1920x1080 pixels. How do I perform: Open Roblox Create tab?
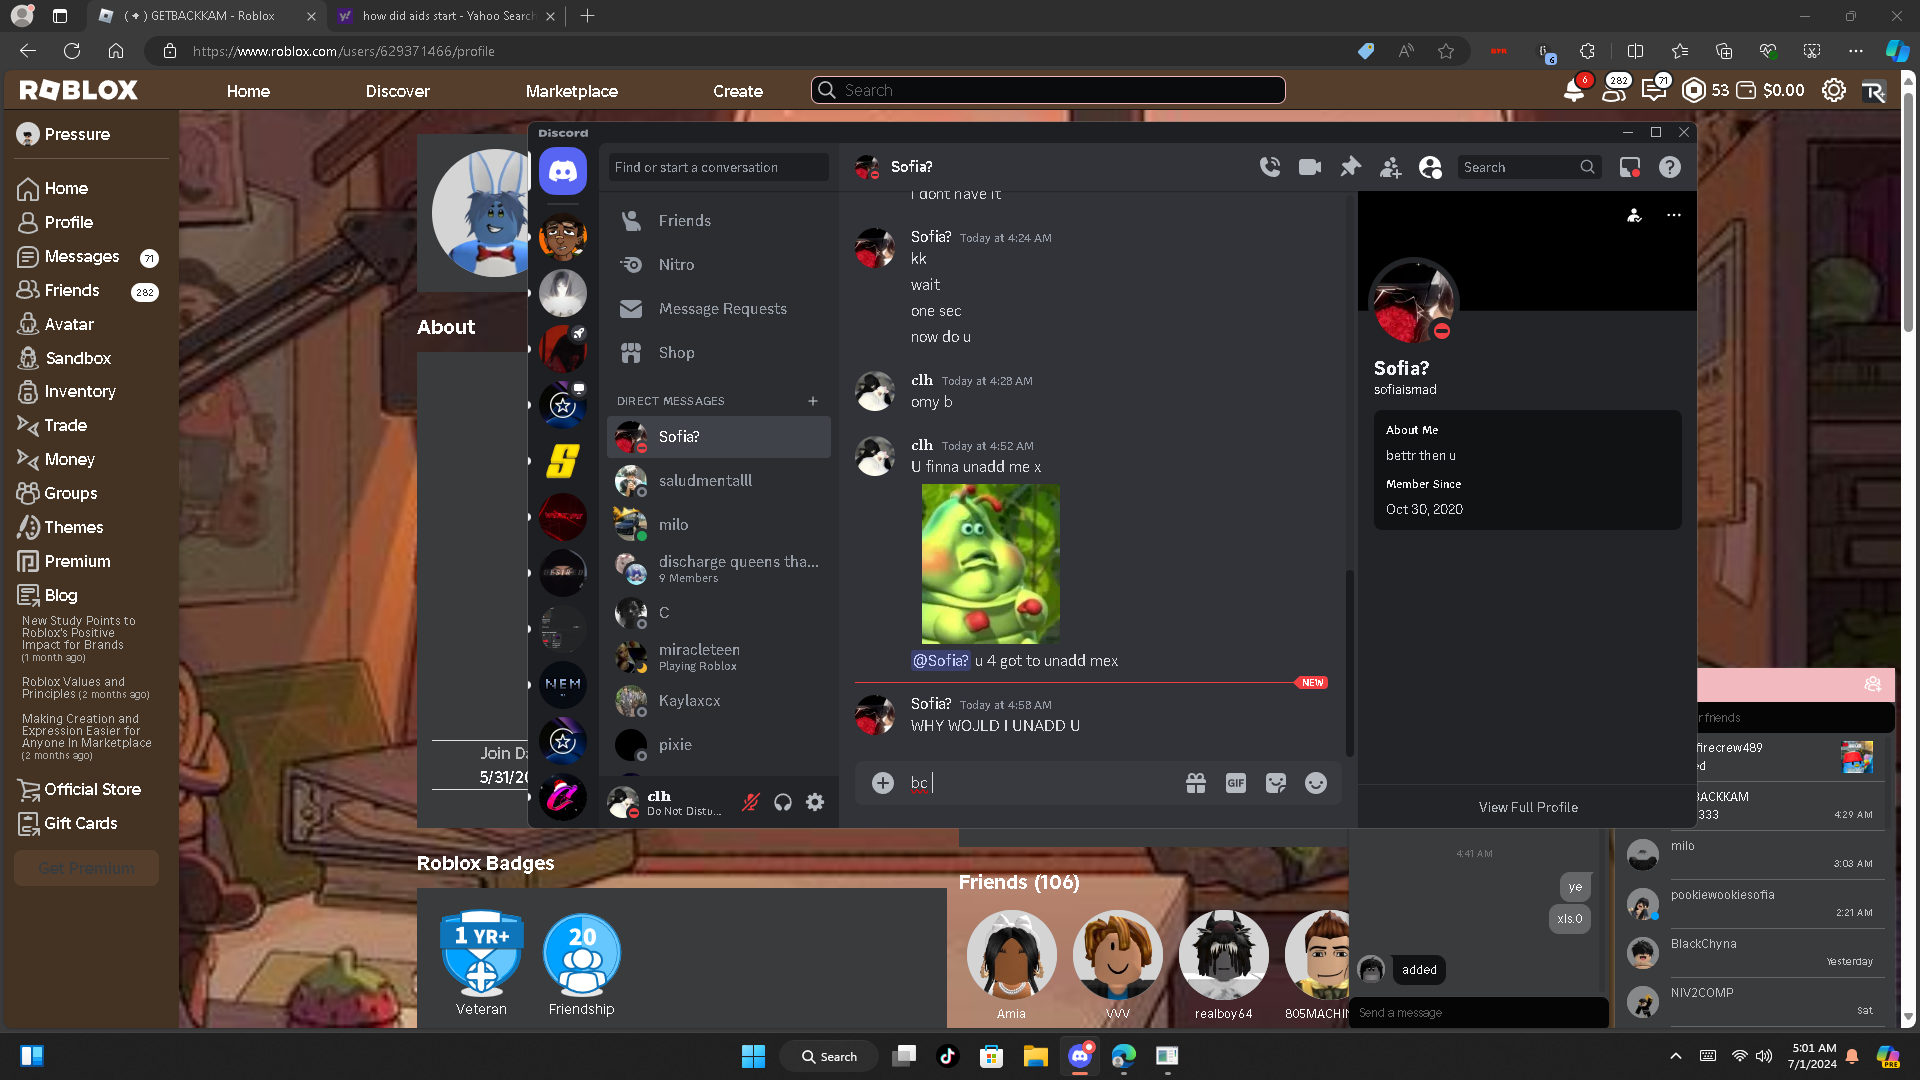(x=738, y=91)
